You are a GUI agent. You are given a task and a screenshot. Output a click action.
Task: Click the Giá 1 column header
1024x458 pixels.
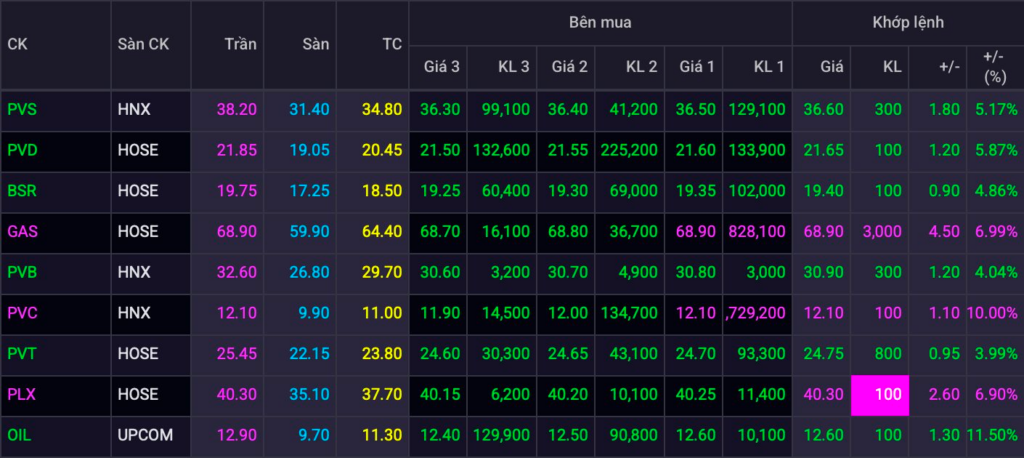click(697, 67)
